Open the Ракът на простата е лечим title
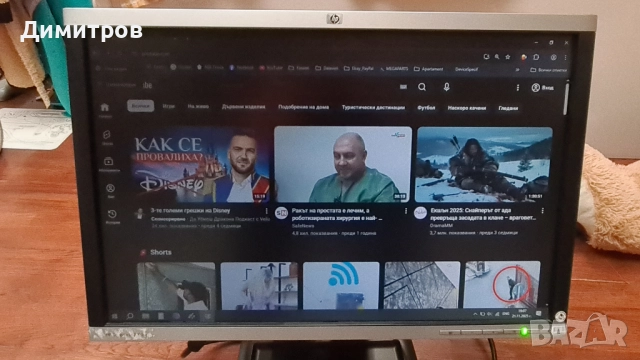This screenshot has width=640, height=360. point(337,214)
